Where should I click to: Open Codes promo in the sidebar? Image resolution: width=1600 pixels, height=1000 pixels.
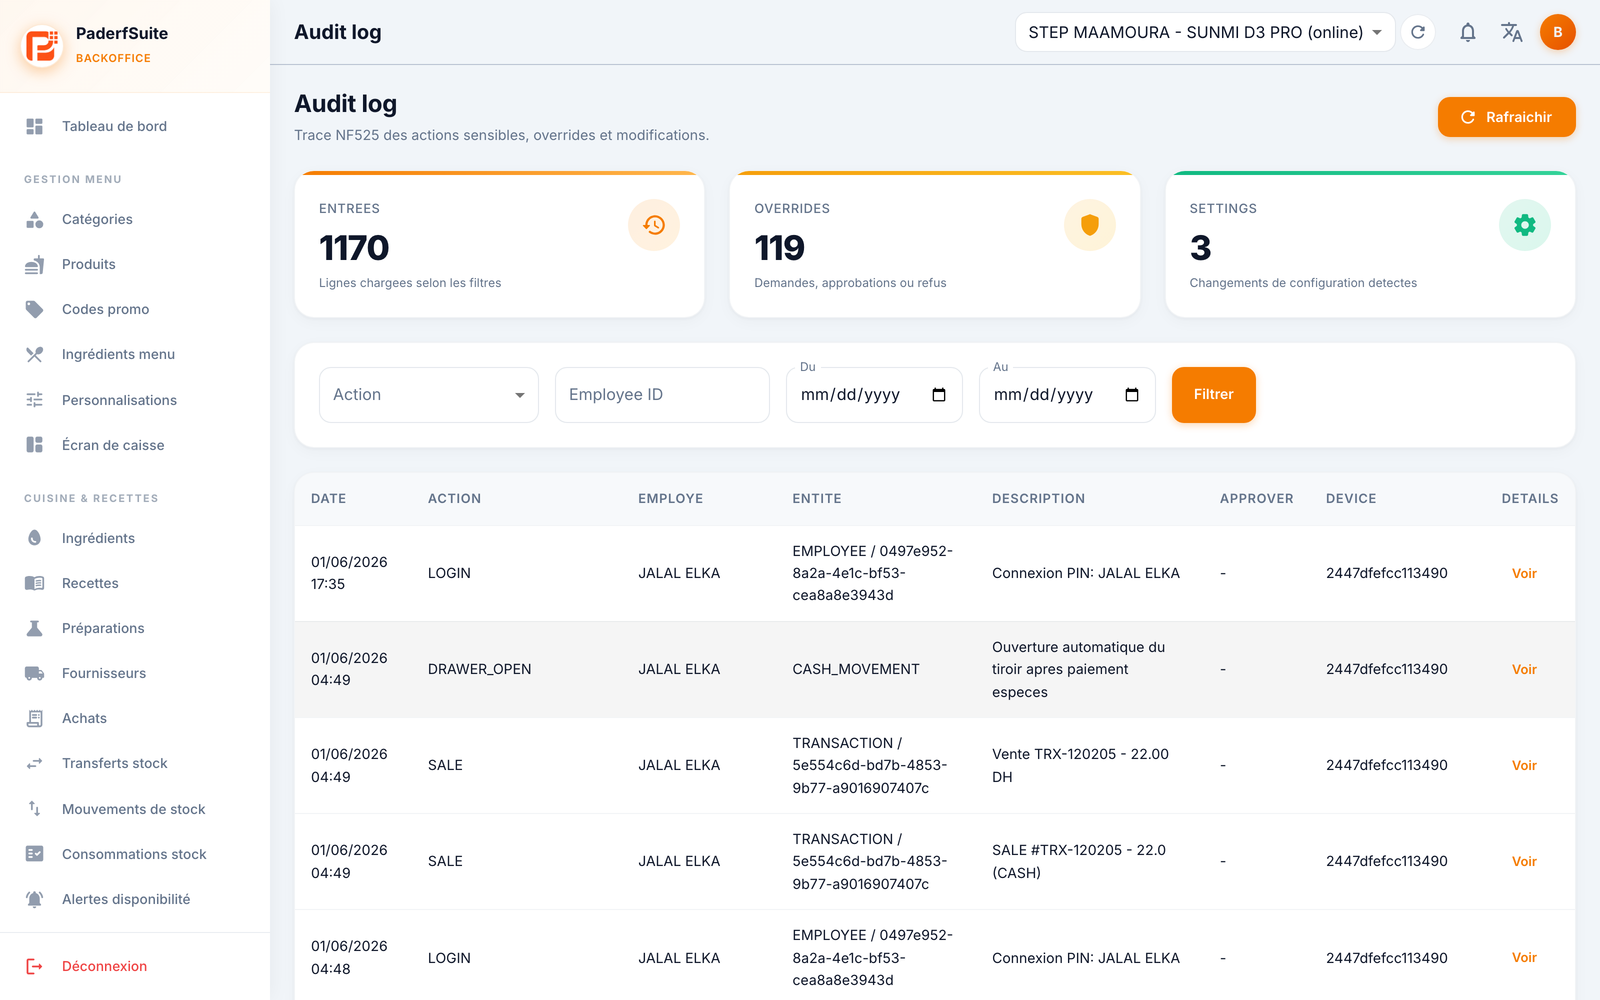105,309
